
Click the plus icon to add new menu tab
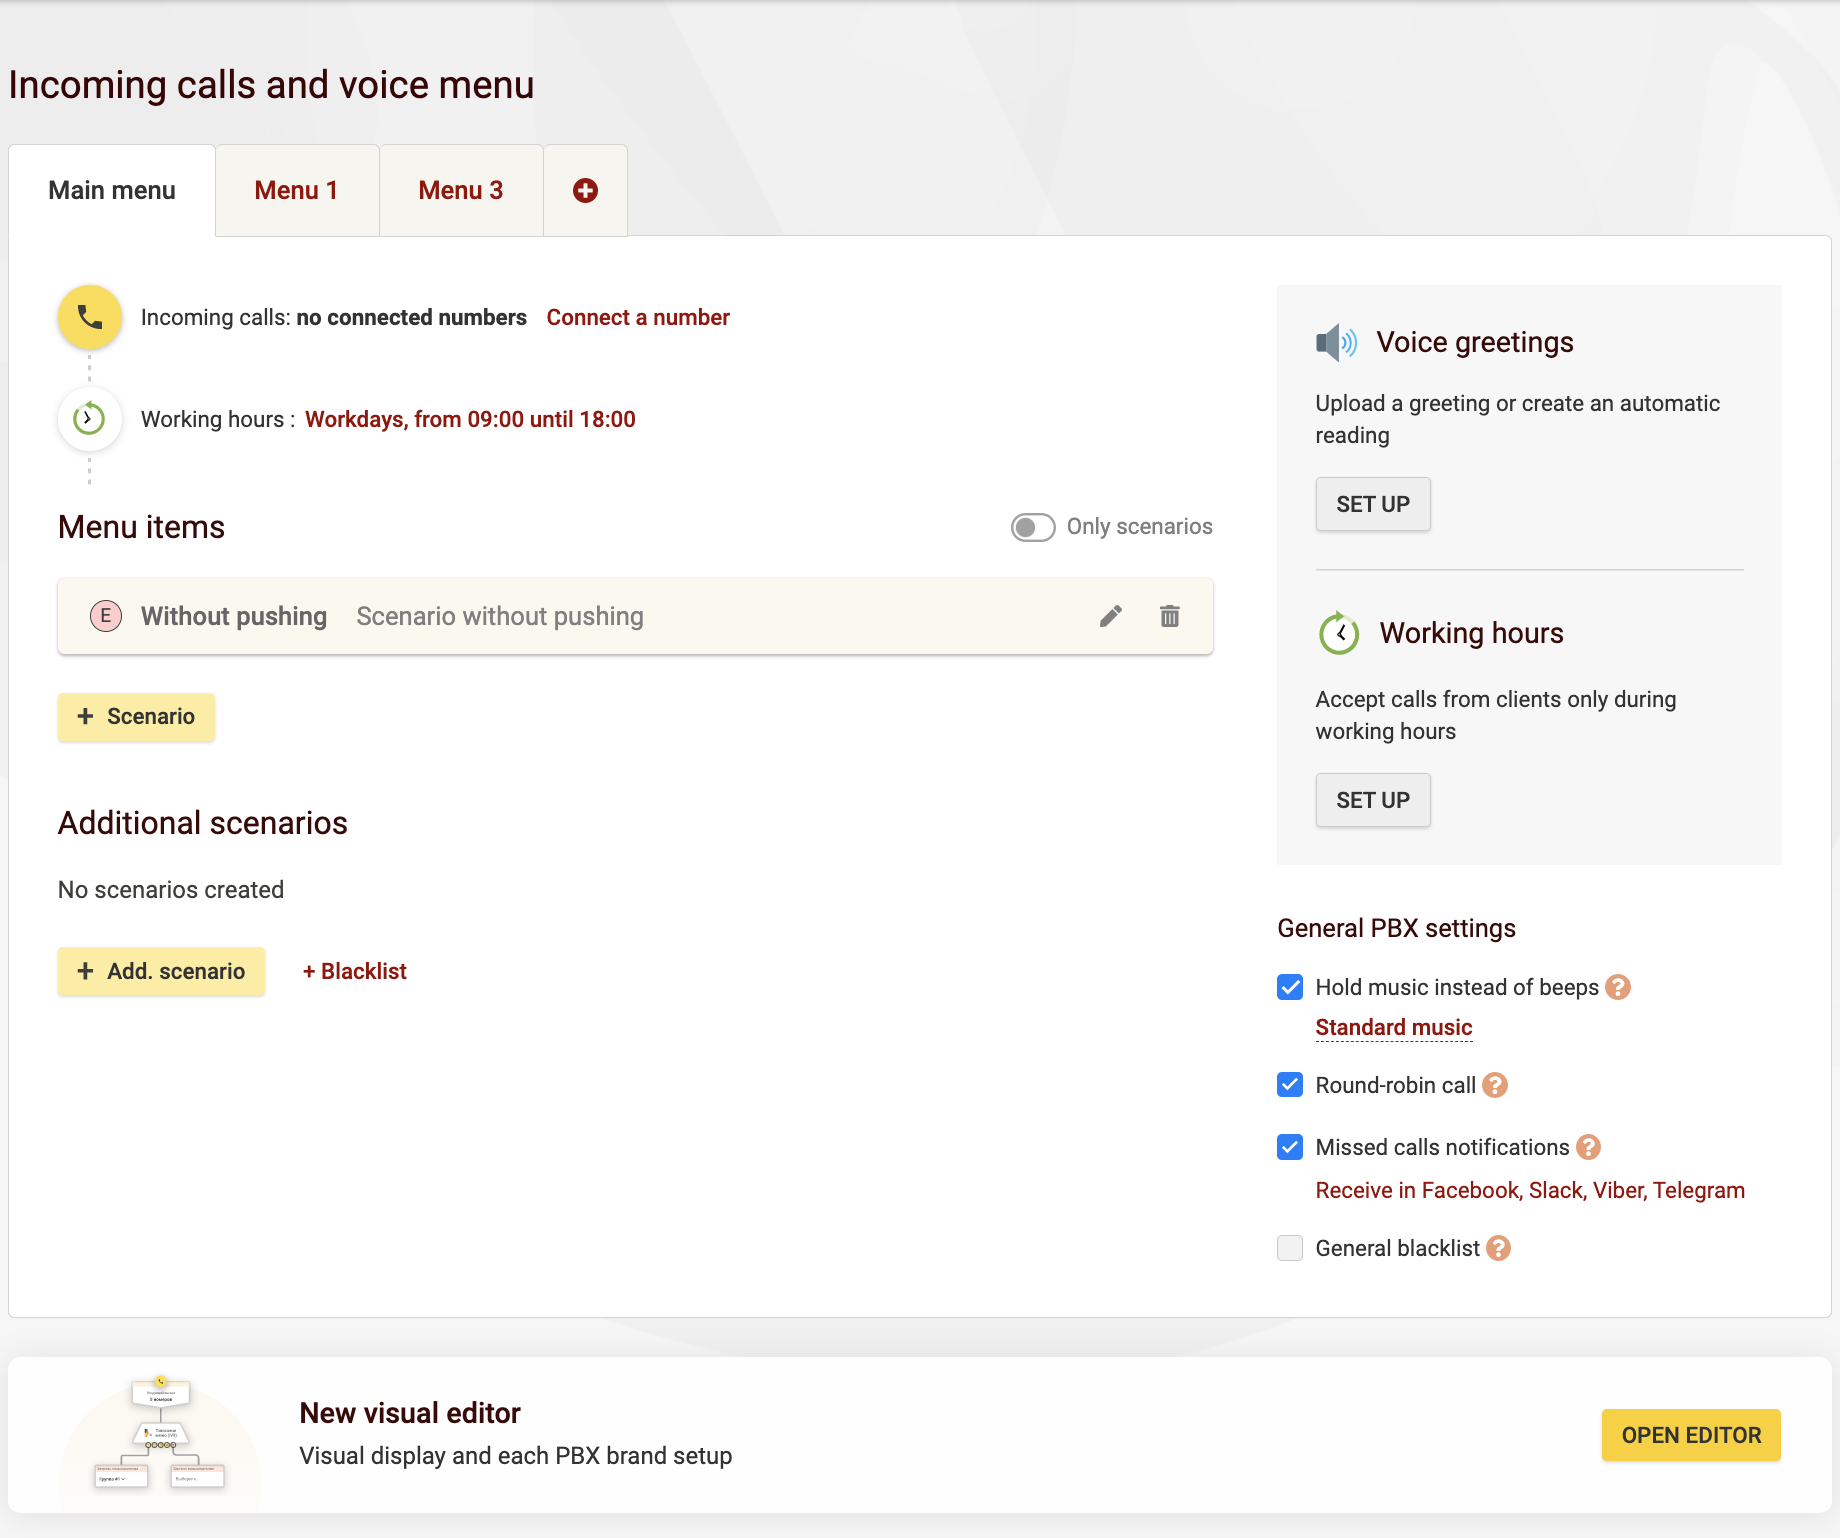pyautogui.click(x=585, y=190)
